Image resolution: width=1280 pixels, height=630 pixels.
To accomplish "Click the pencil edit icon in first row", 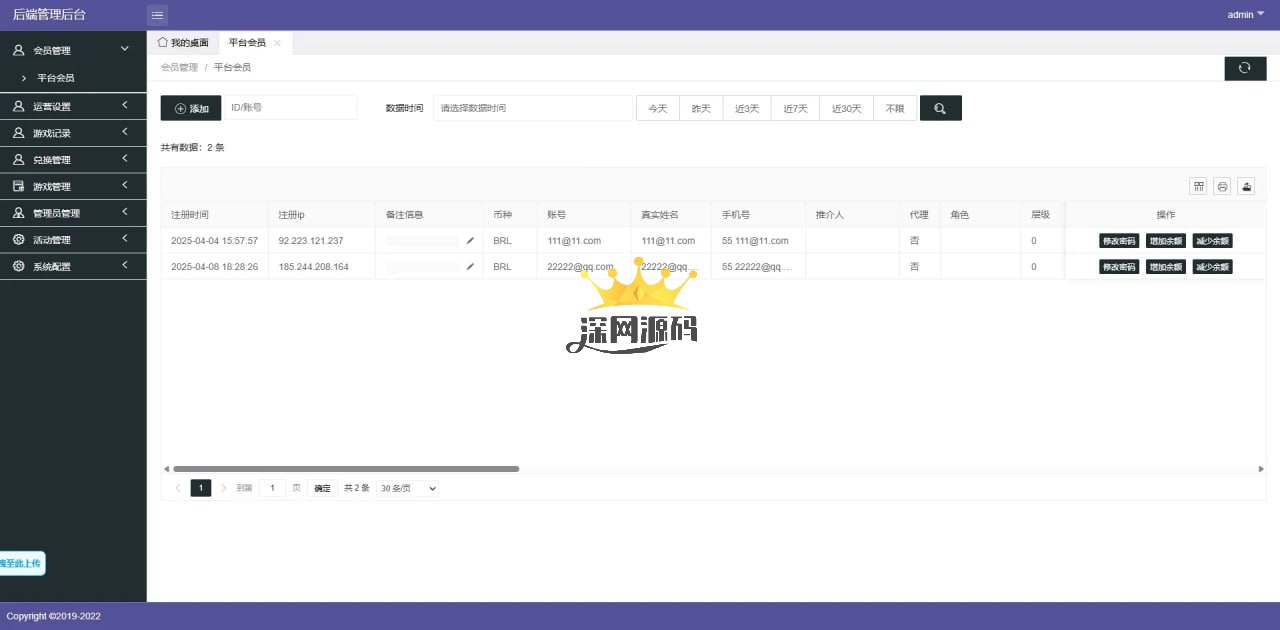I will [x=470, y=241].
